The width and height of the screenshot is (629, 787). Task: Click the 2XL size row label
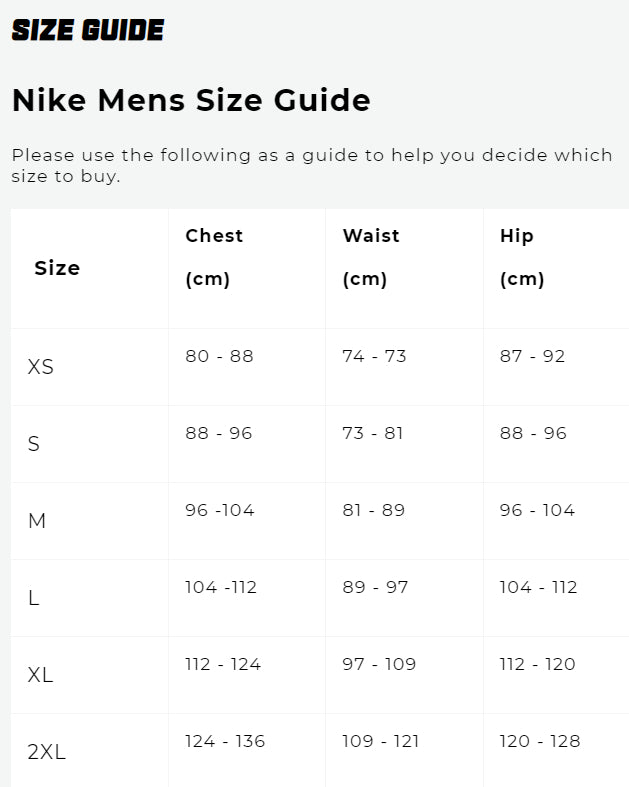47,752
